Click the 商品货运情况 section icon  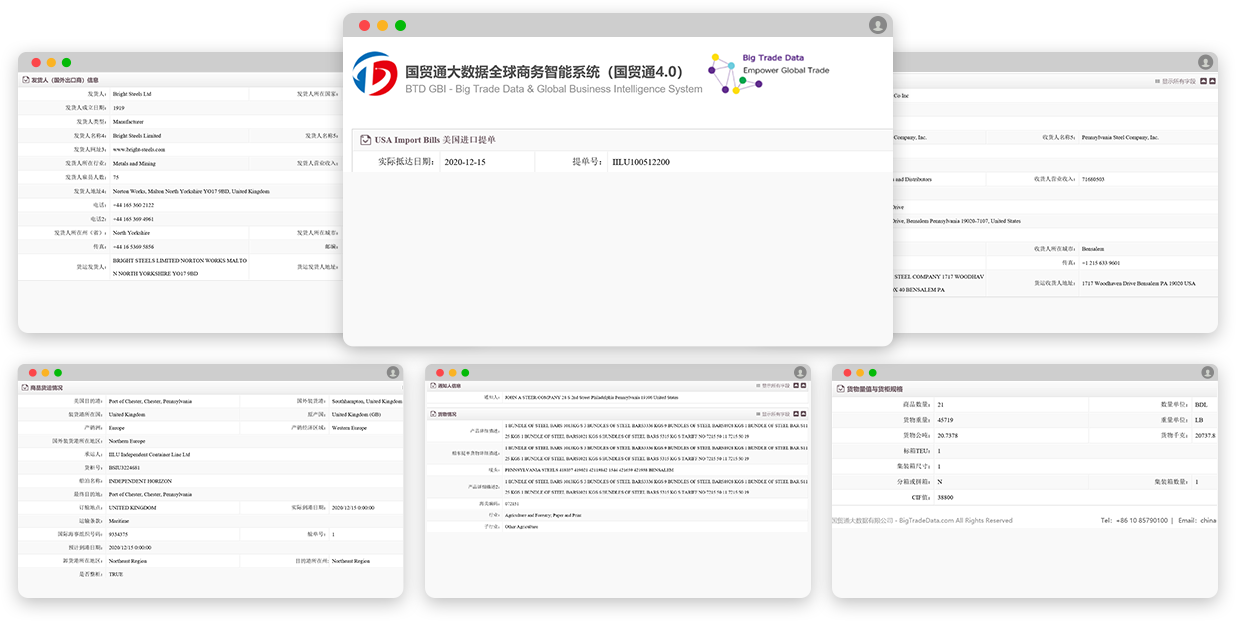[x=26, y=387]
